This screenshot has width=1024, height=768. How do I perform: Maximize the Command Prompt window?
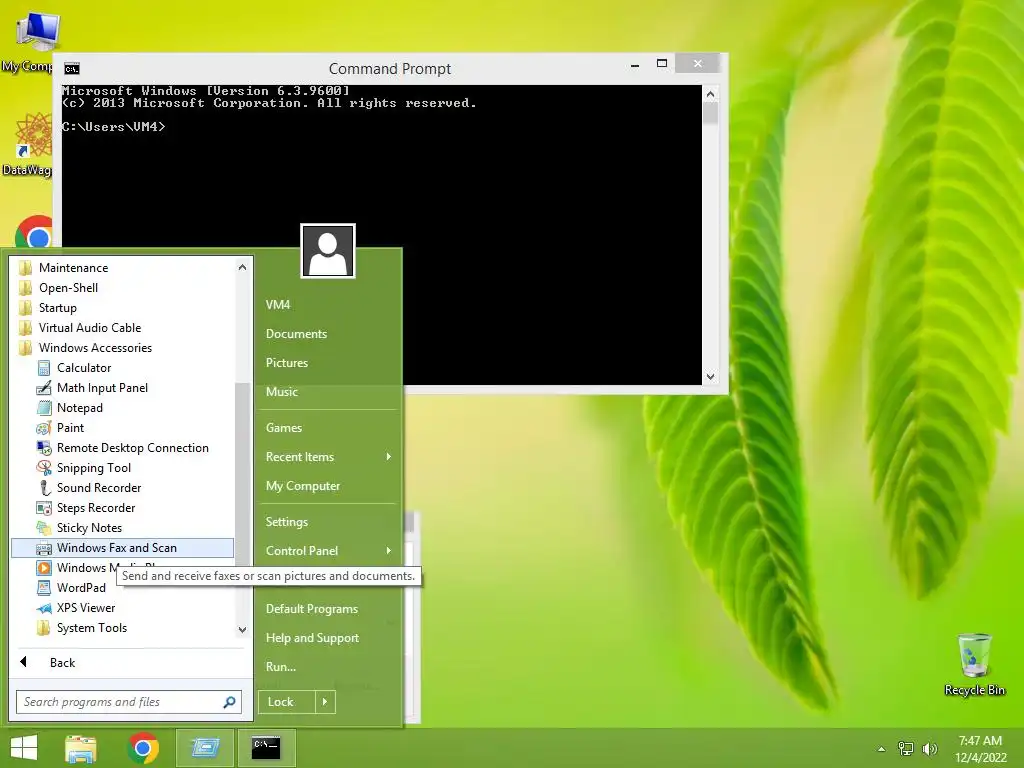tap(662, 63)
